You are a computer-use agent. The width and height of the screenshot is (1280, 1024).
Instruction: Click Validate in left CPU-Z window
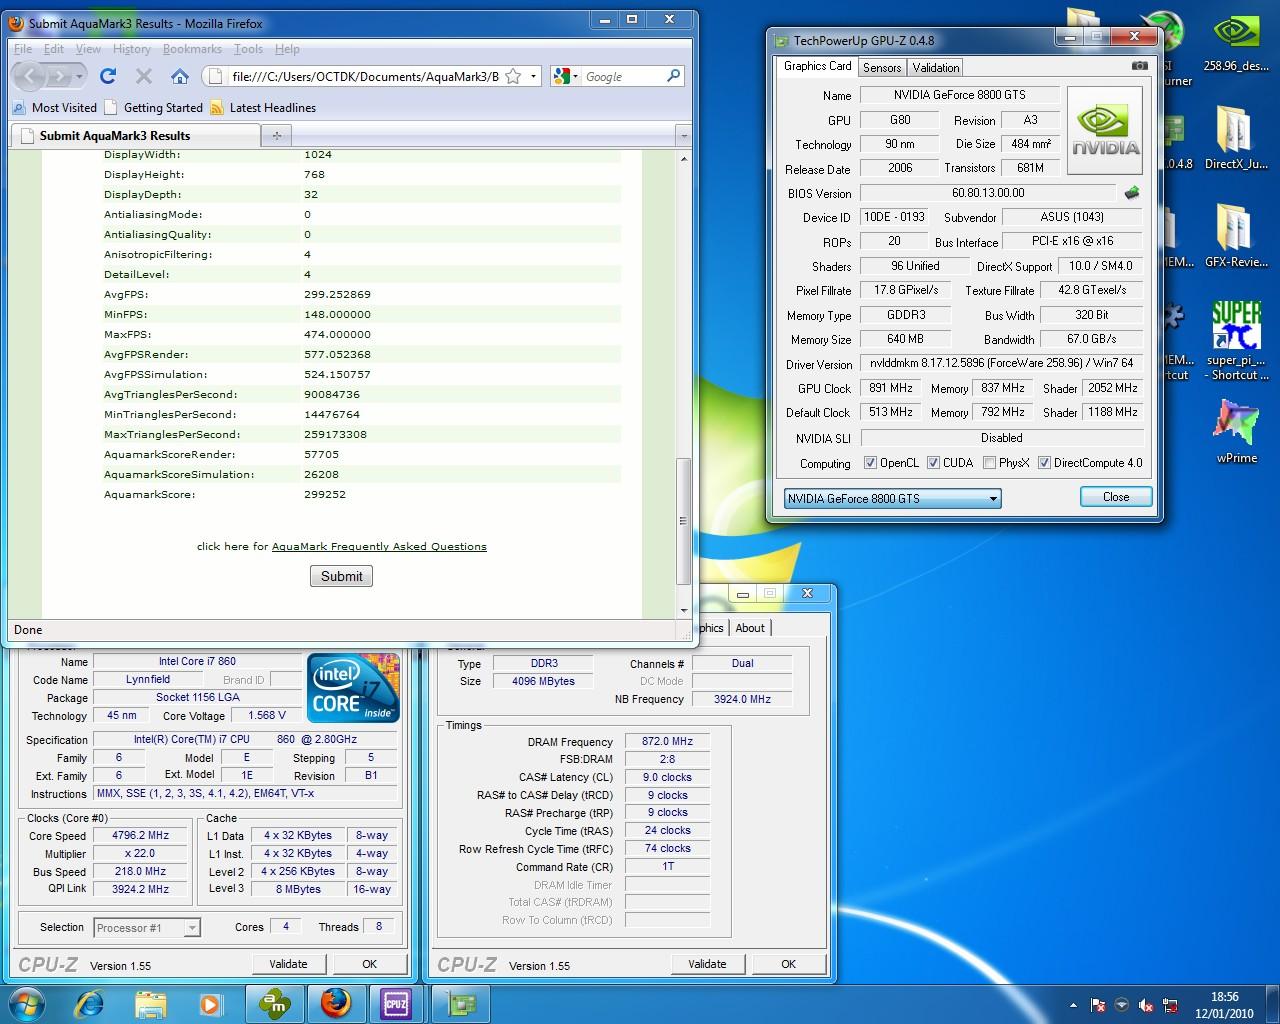[288, 964]
